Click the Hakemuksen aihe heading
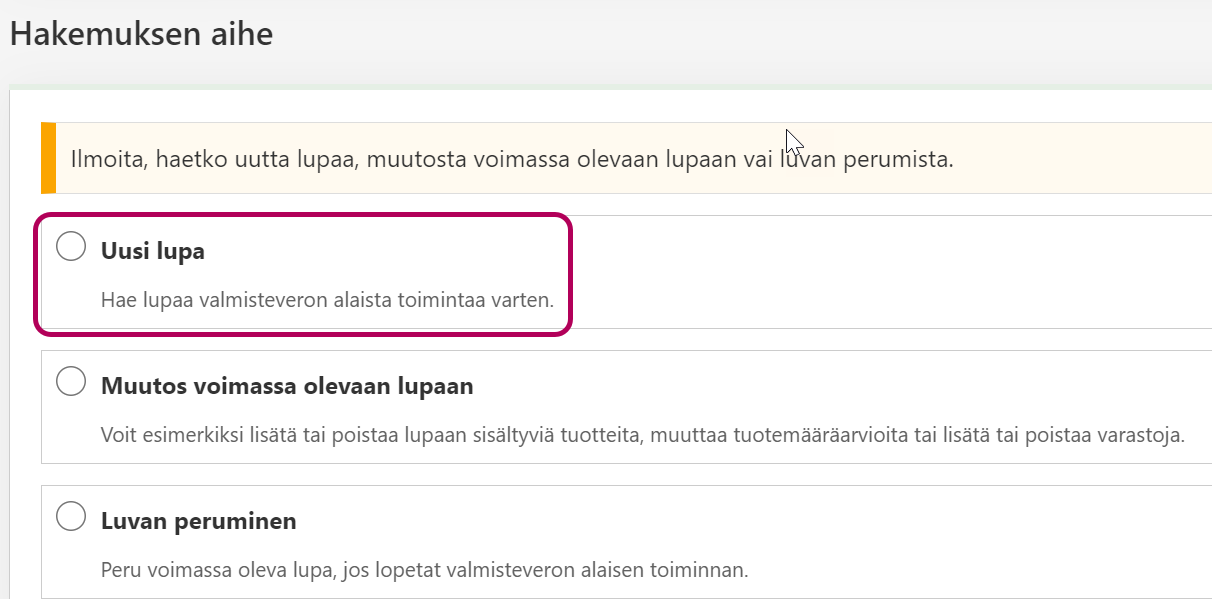The image size is (1212, 599). point(141,34)
